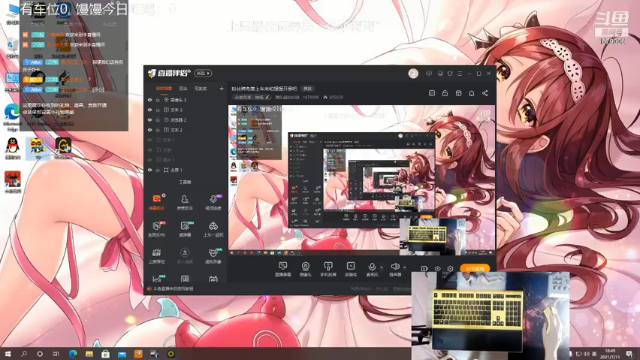The width and height of the screenshot is (640, 360).
Task: Click the user avatar in the title bar
Action: coord(413,73)
